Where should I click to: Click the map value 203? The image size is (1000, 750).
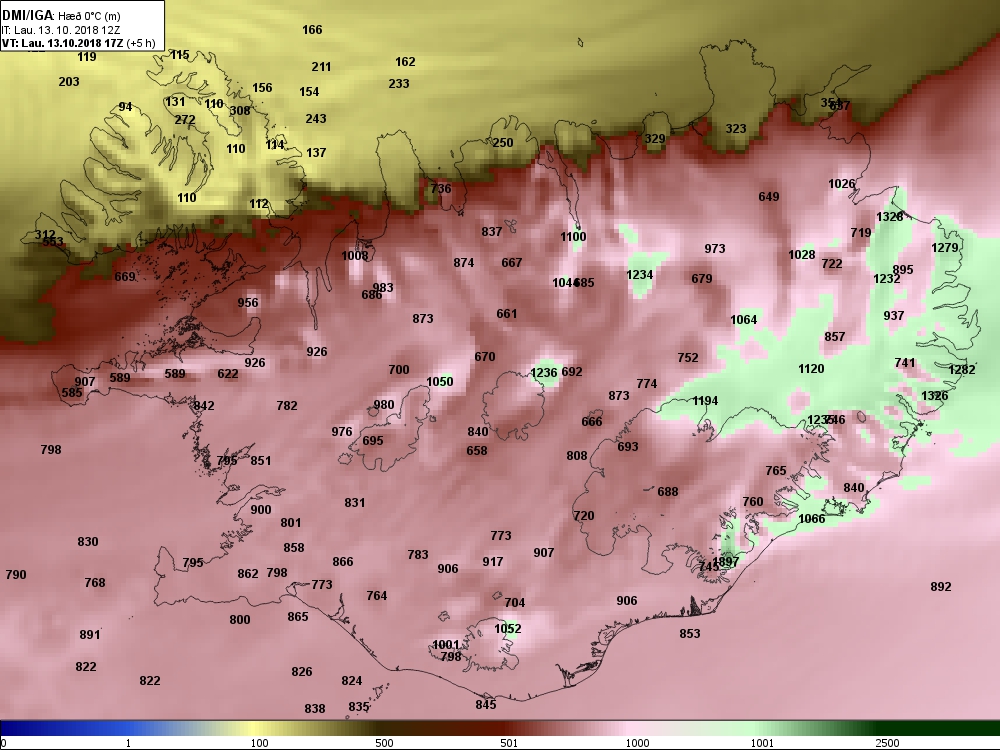69,82
